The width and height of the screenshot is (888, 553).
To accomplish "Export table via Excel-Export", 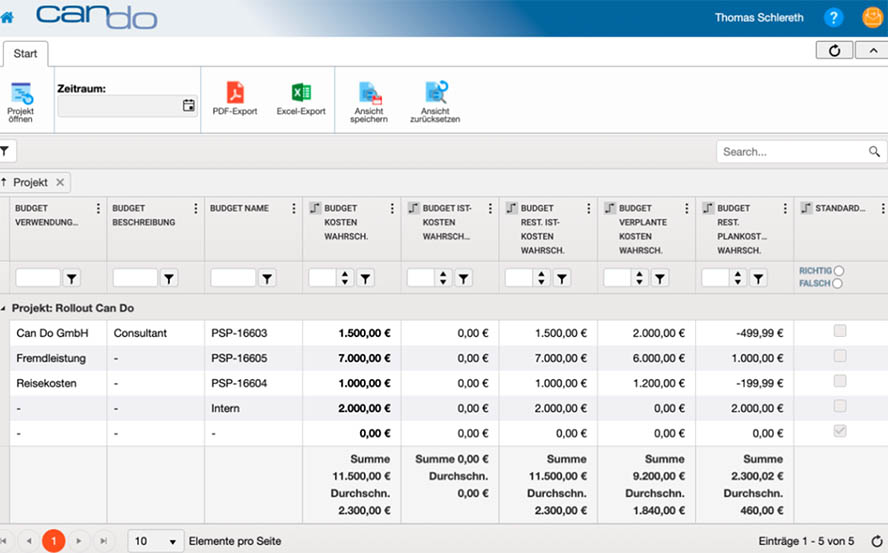I will point(301,99).
